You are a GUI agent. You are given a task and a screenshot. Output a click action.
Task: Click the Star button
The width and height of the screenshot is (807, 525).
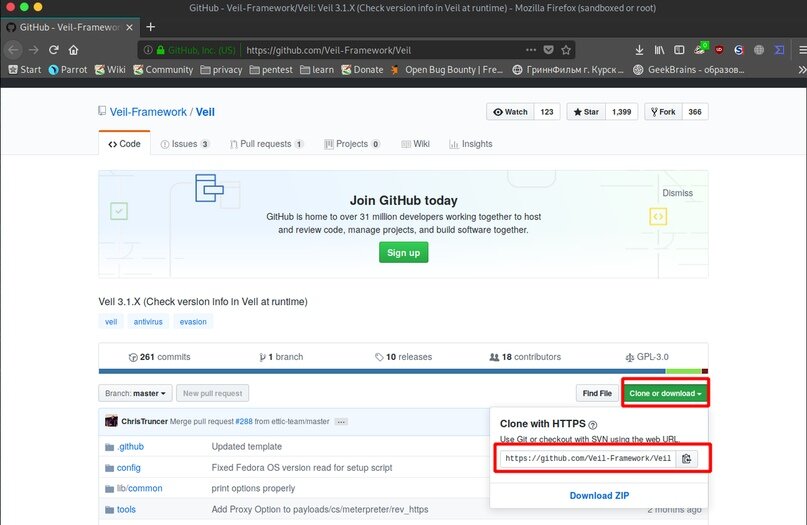click(586, 112)
